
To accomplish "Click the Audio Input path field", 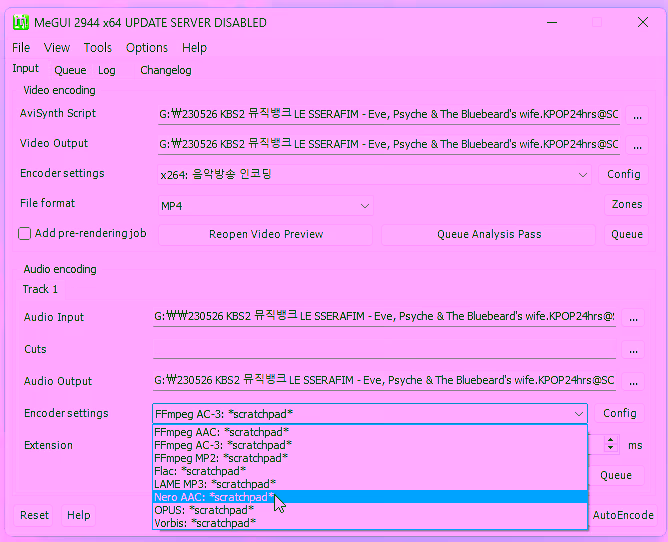I will click(384, 317).
